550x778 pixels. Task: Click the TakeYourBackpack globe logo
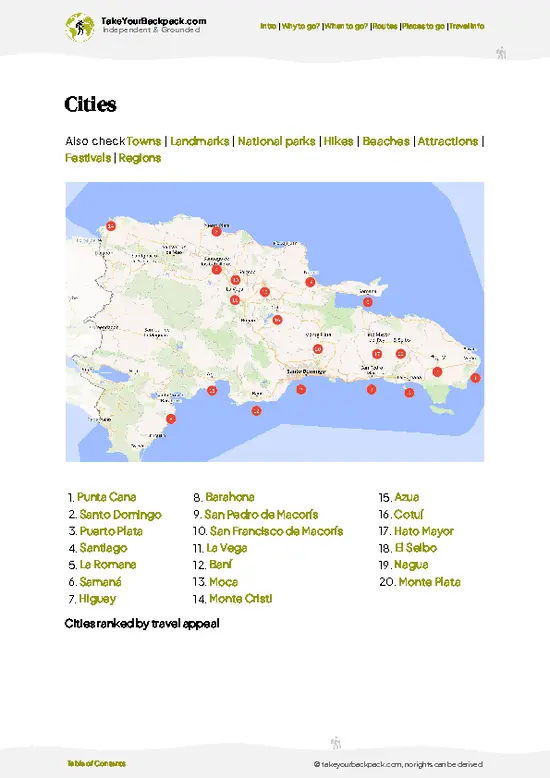click(x=79, y=27)
